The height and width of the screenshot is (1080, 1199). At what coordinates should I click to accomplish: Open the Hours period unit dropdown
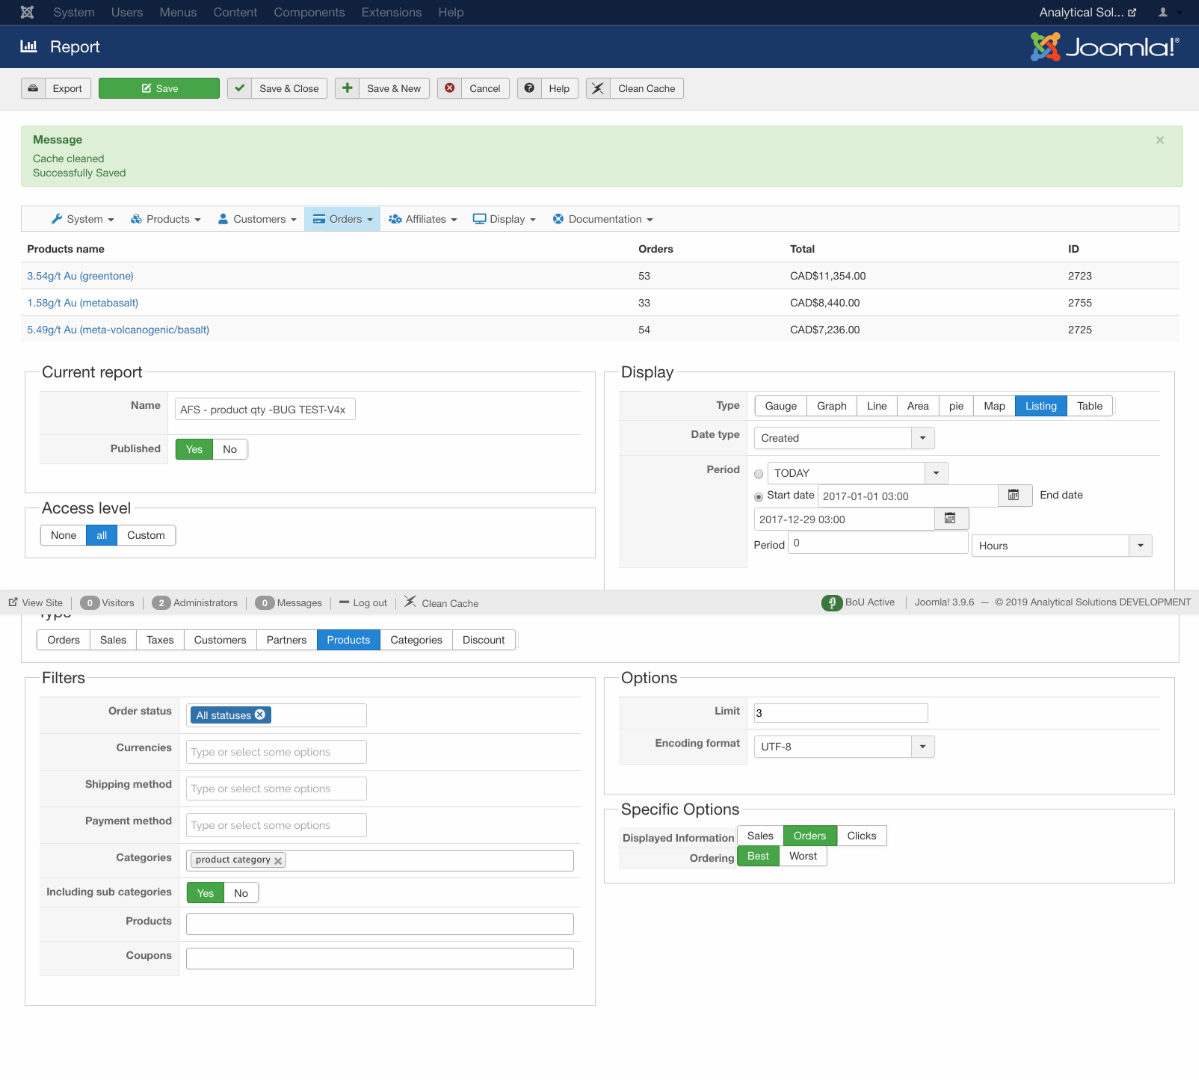pos(1140,546)
